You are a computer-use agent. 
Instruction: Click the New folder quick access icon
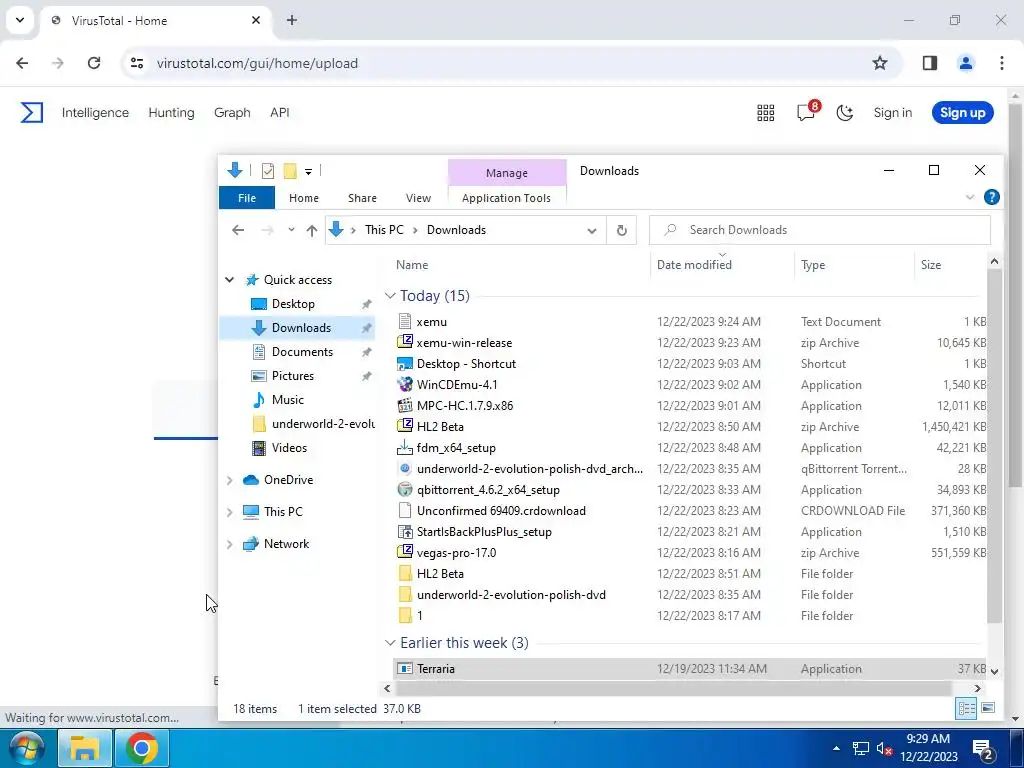(x=290, y=171)
